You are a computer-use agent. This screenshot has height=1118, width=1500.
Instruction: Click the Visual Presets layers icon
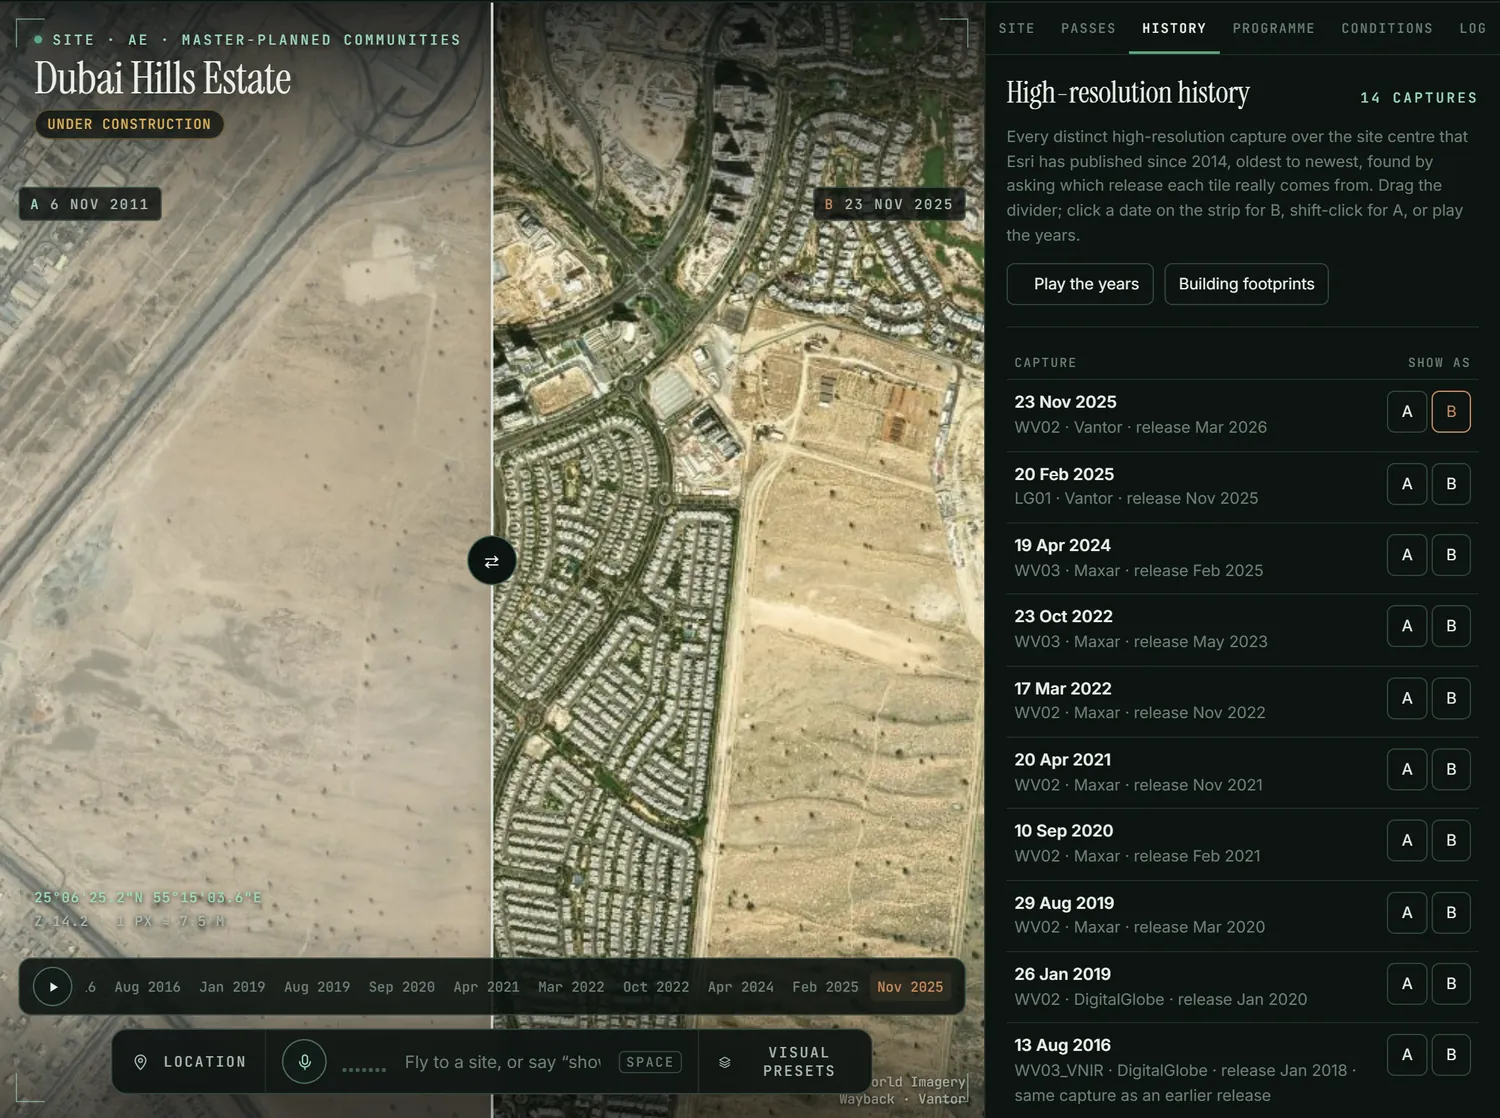point(725,1062)
